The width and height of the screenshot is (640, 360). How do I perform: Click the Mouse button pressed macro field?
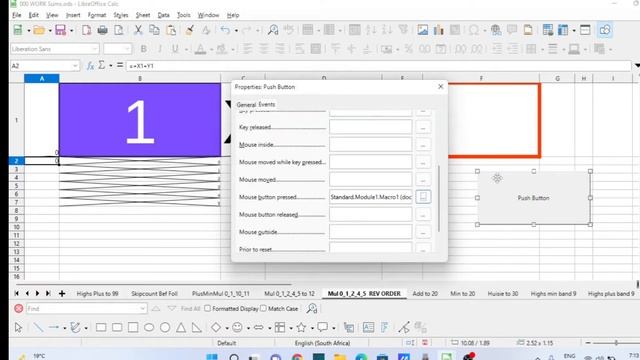click(371, 197)
